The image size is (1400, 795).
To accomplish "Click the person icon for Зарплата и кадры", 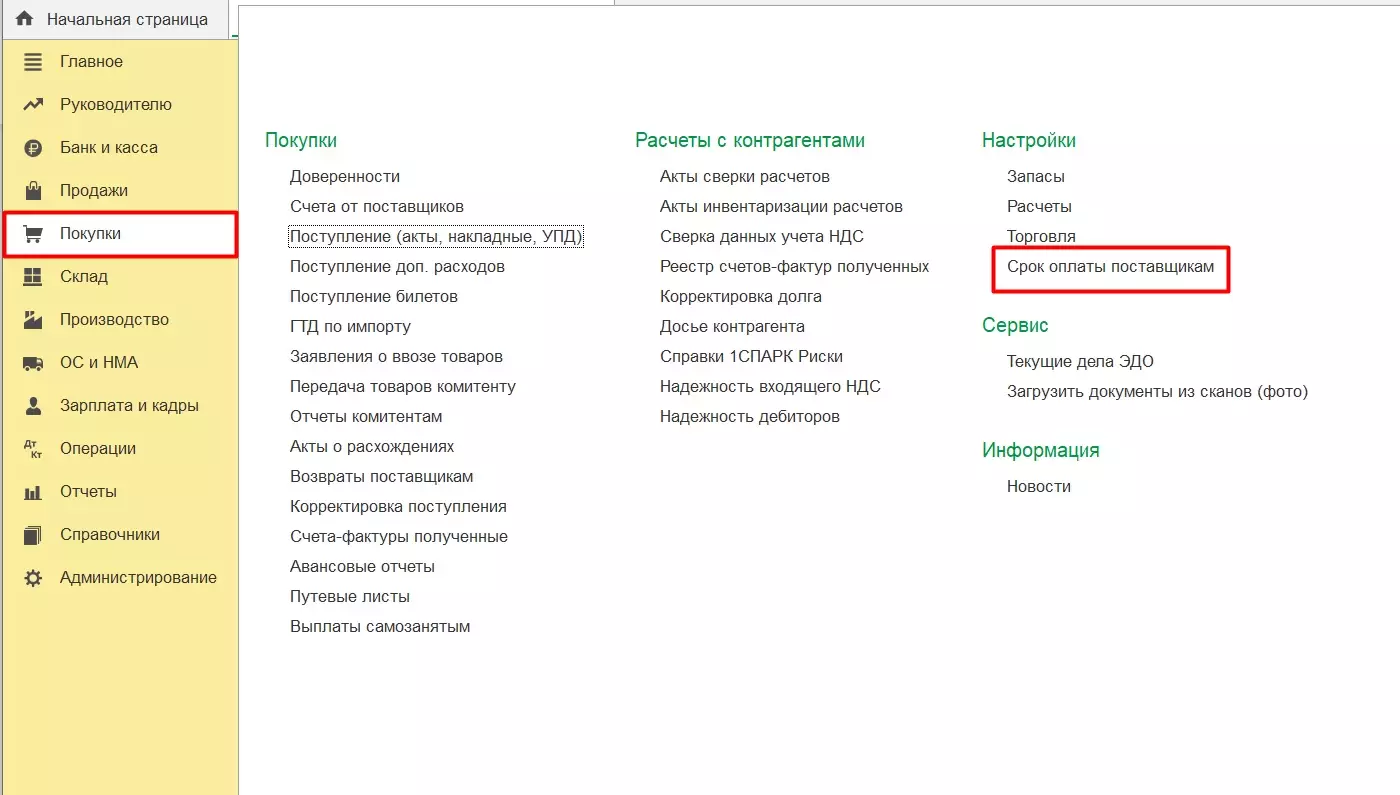I will (33, 406).
